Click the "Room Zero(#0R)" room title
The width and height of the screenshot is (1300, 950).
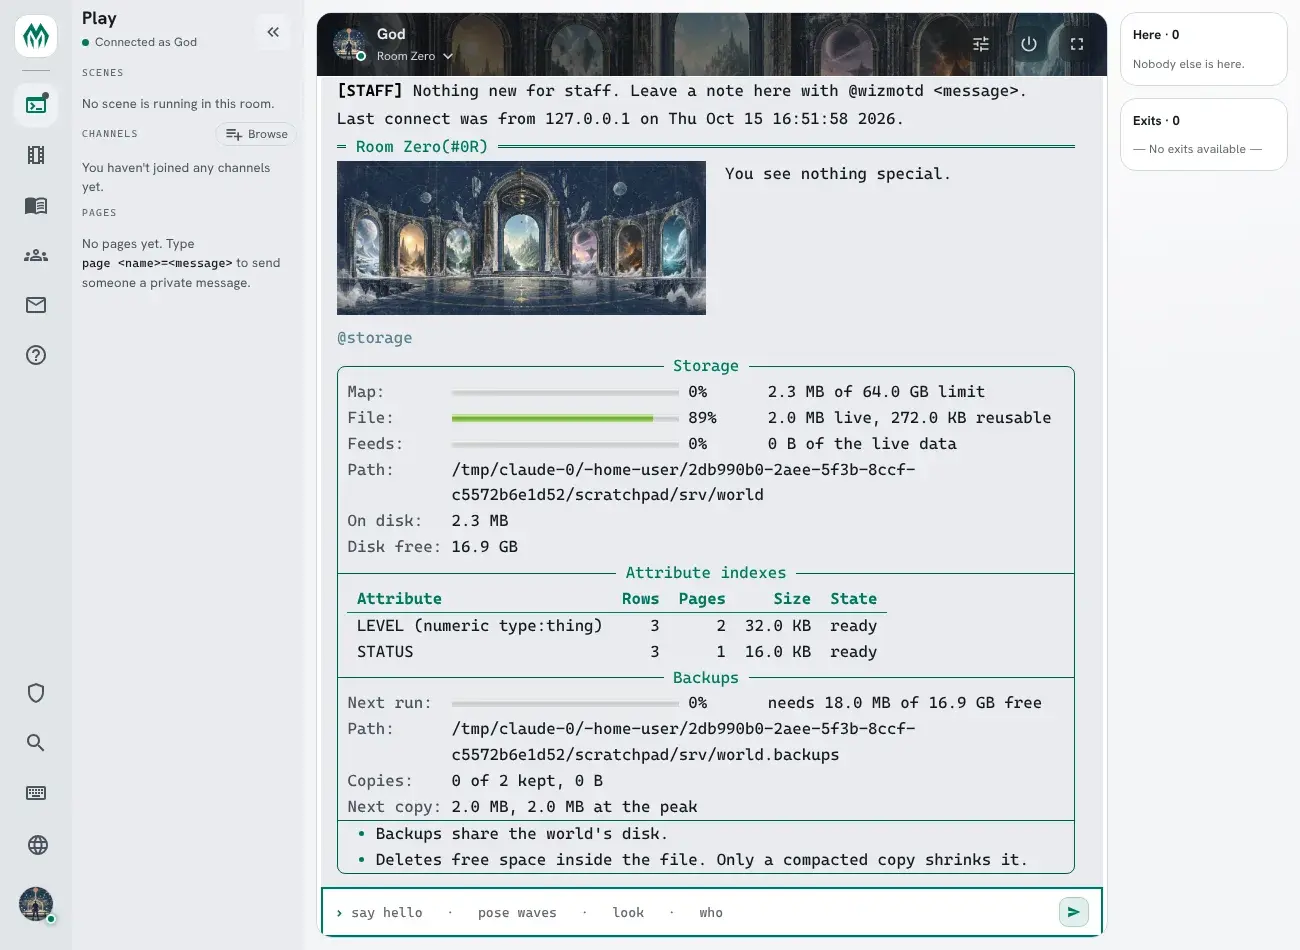coord(422,147)
